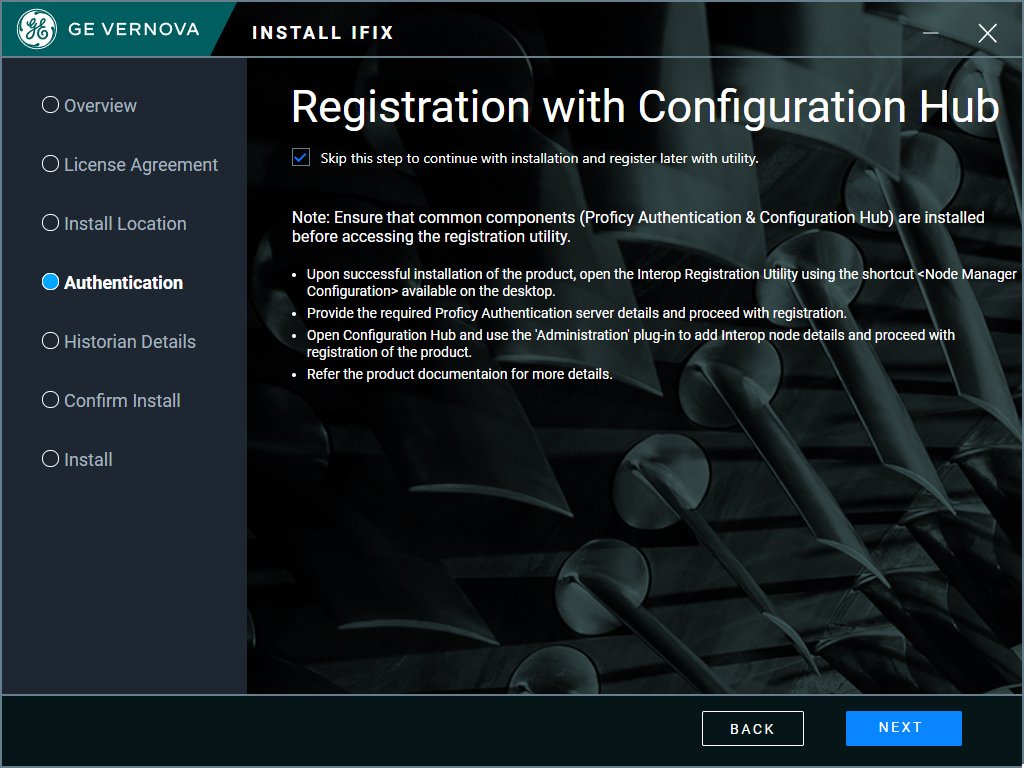
Task: Click the INSTALL IFIX title text
Action: point(323,33)
